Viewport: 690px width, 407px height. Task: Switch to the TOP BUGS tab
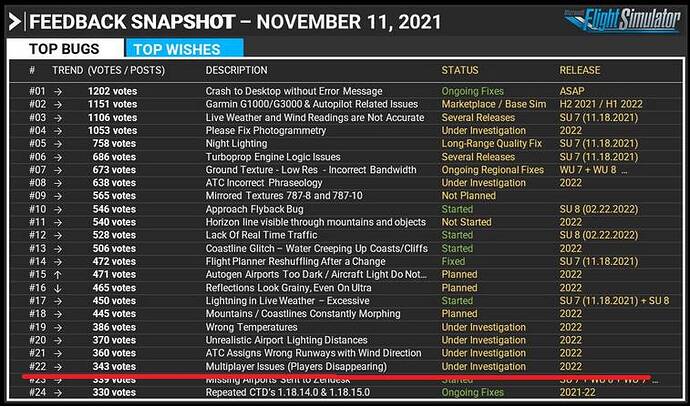click(65, 48)
